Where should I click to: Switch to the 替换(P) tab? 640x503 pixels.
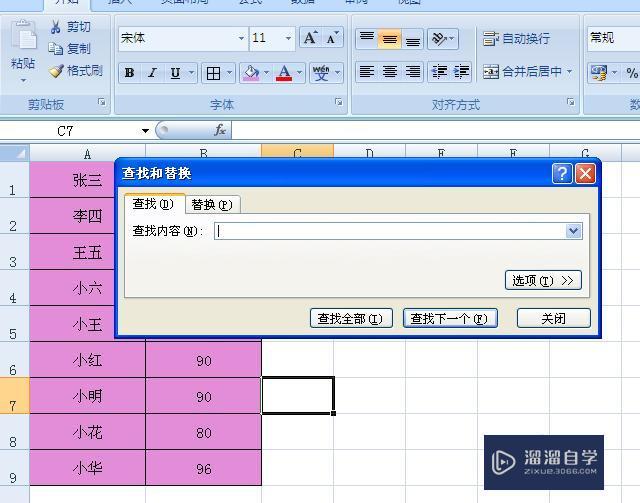point(212,205)
